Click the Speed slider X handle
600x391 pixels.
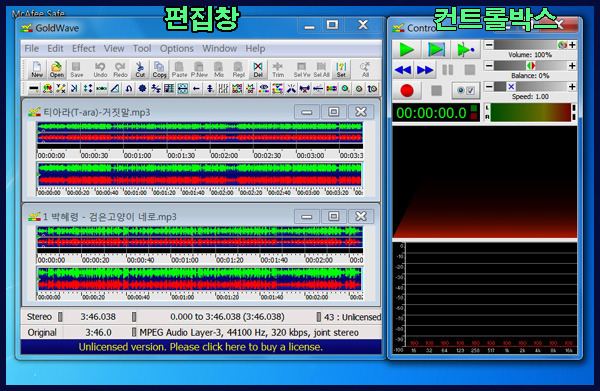coord(511,86)
